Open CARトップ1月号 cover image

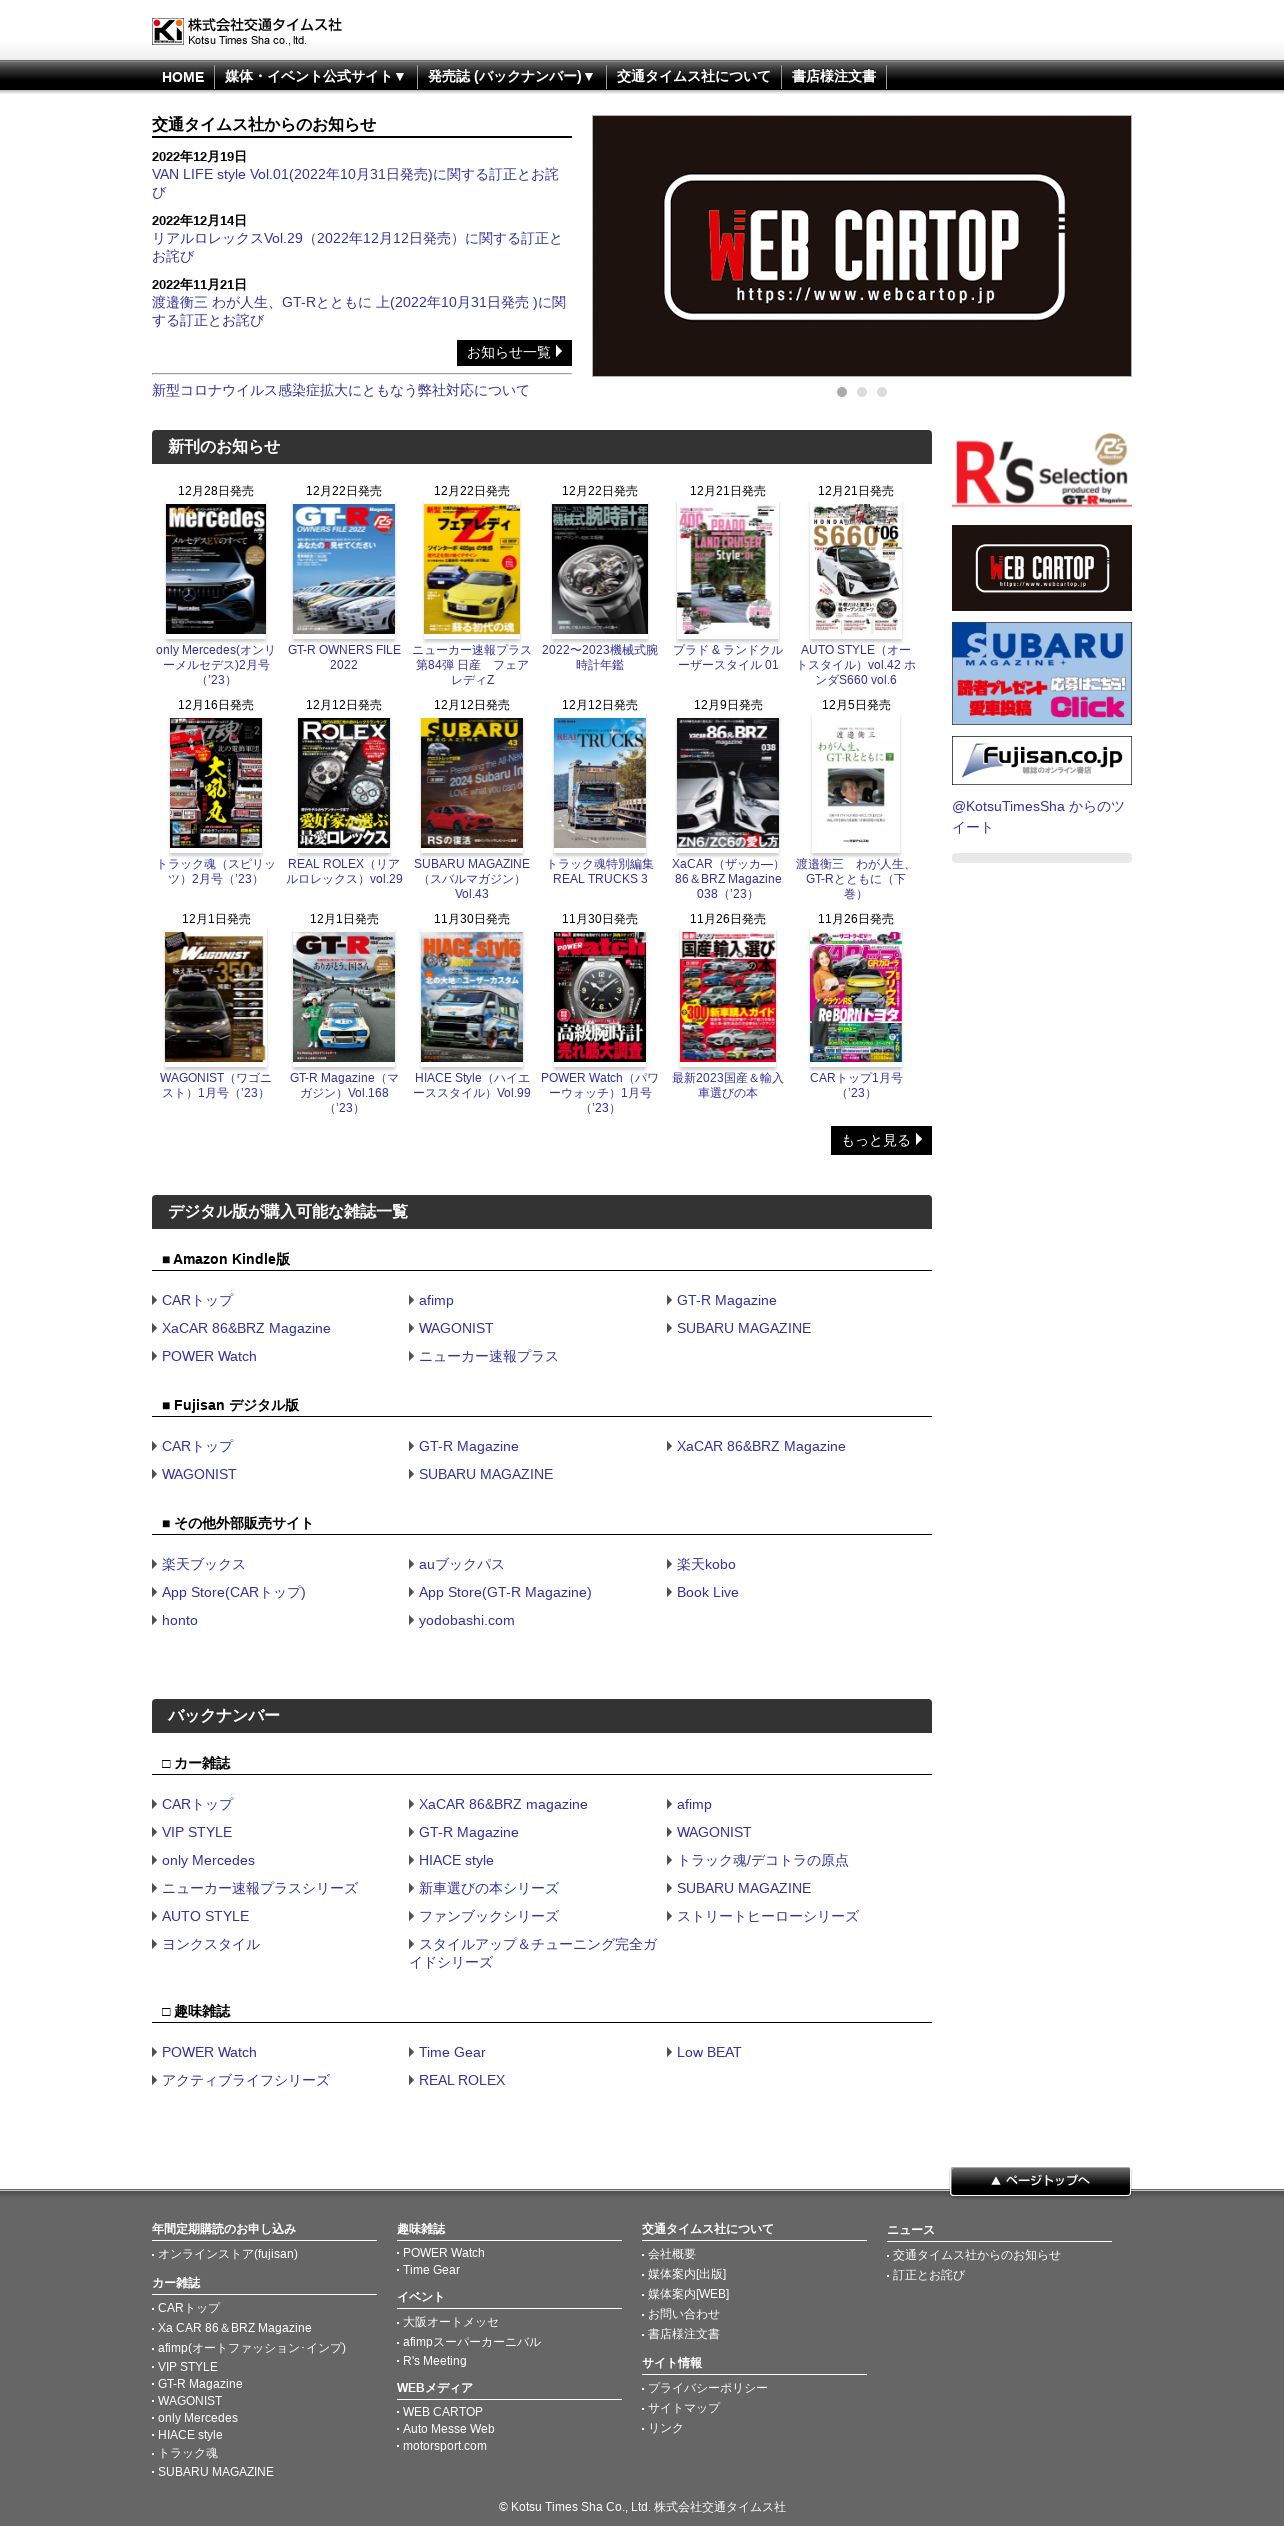(x=856, y=997)
